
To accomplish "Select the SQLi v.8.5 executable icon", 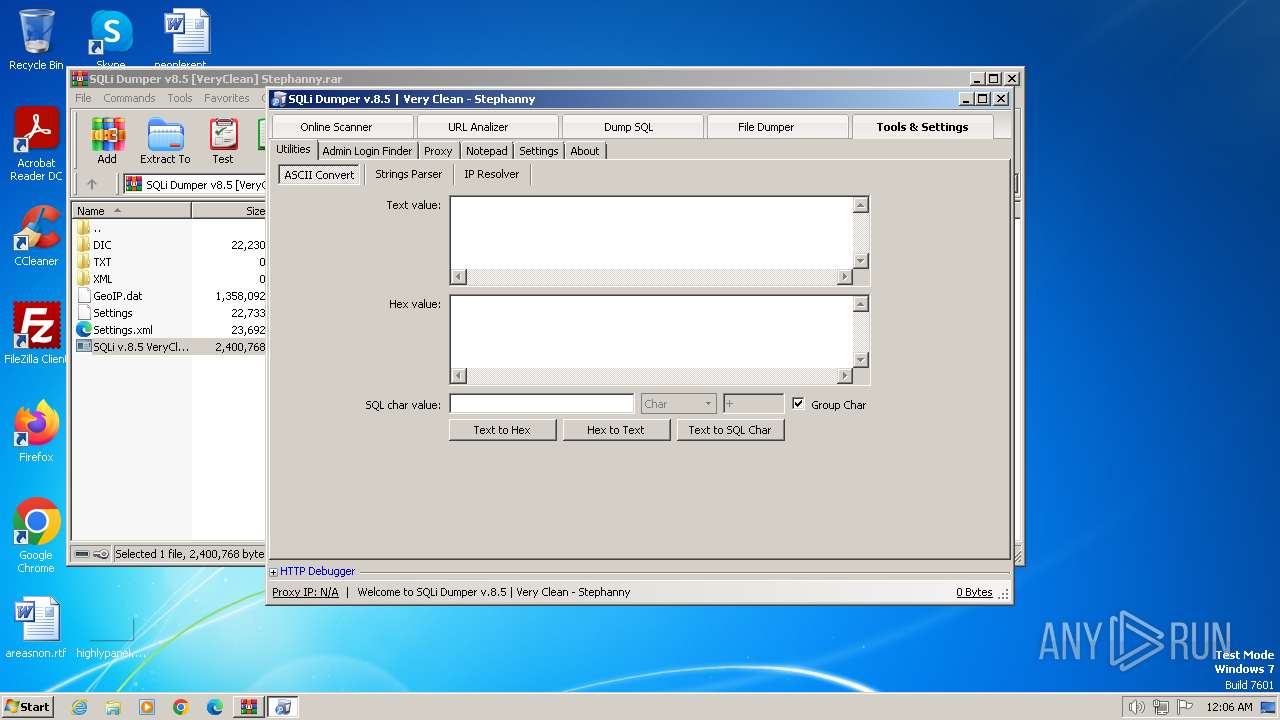I will pyautogui.click(x=84, y=347).
